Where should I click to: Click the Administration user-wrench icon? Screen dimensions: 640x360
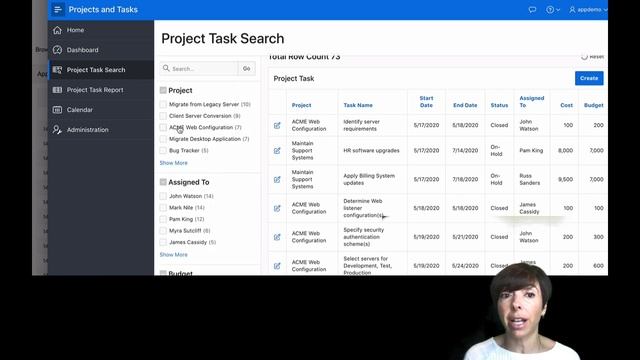point(58,130)
